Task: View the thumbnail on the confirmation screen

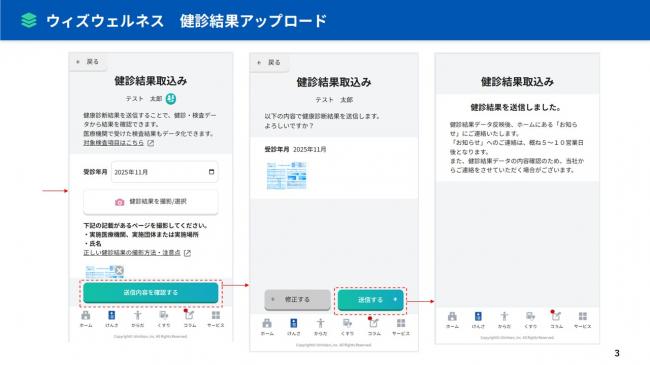Action: 286,175
